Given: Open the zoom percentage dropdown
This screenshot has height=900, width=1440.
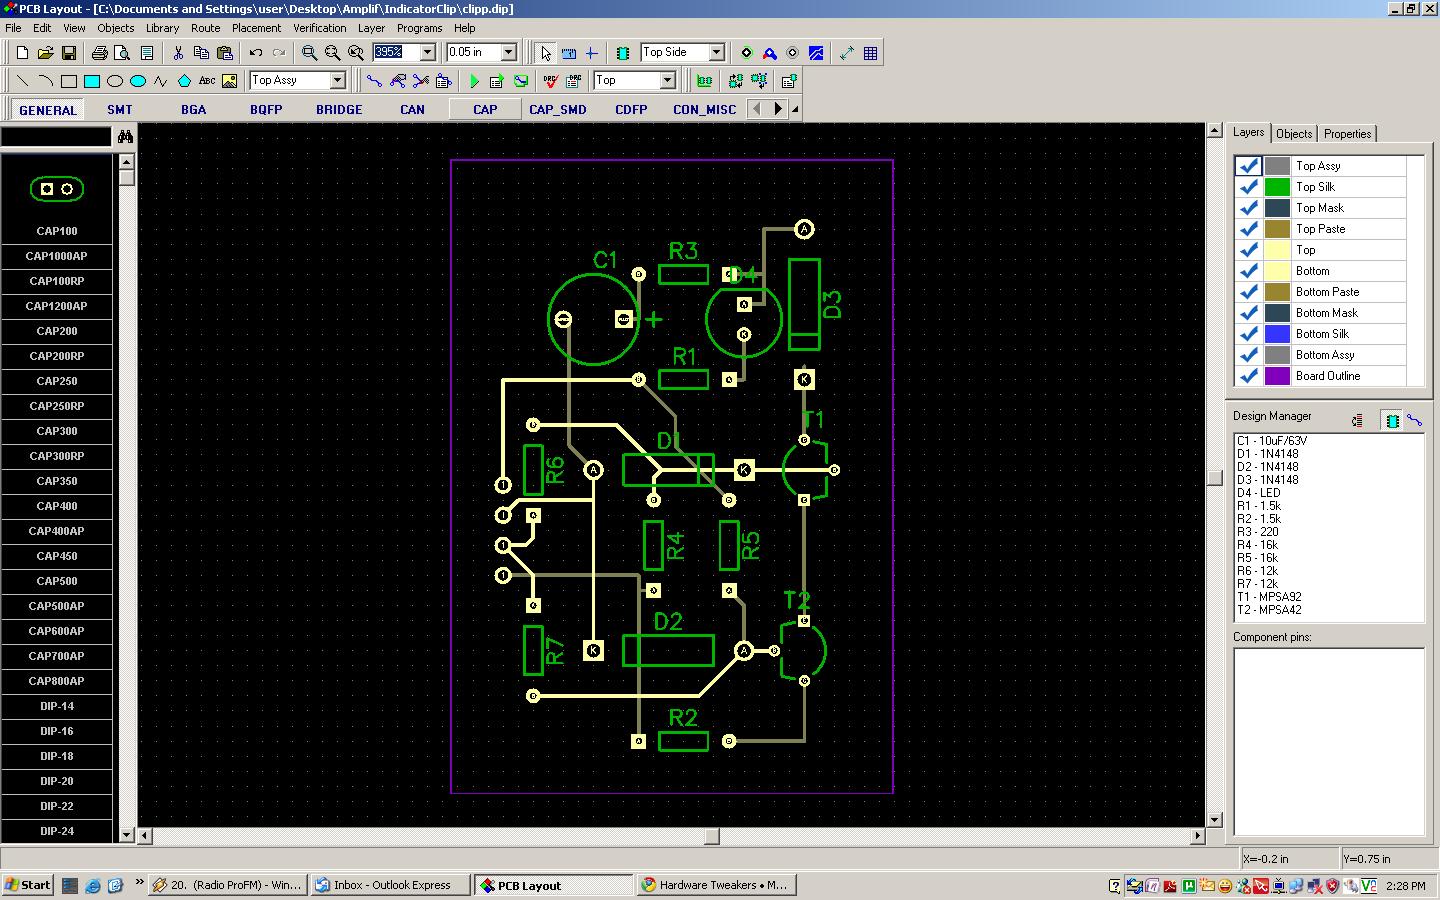Looking at the screenshot, I should coord(427,52).
